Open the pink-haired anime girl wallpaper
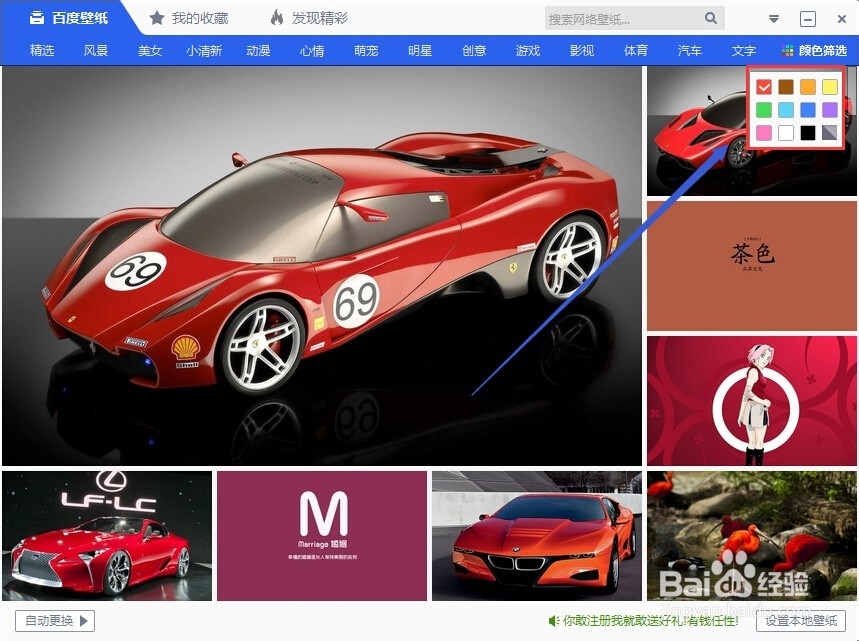859x641 pixels. [x=752, y=401]
